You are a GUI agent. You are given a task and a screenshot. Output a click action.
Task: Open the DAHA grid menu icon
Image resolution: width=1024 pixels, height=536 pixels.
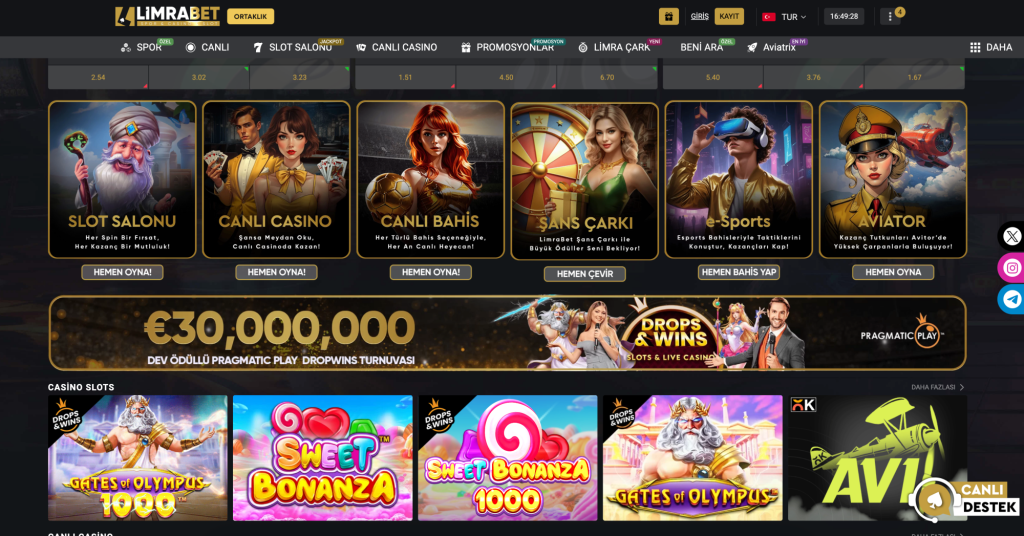pyautogui.click(x=975, y=47)
